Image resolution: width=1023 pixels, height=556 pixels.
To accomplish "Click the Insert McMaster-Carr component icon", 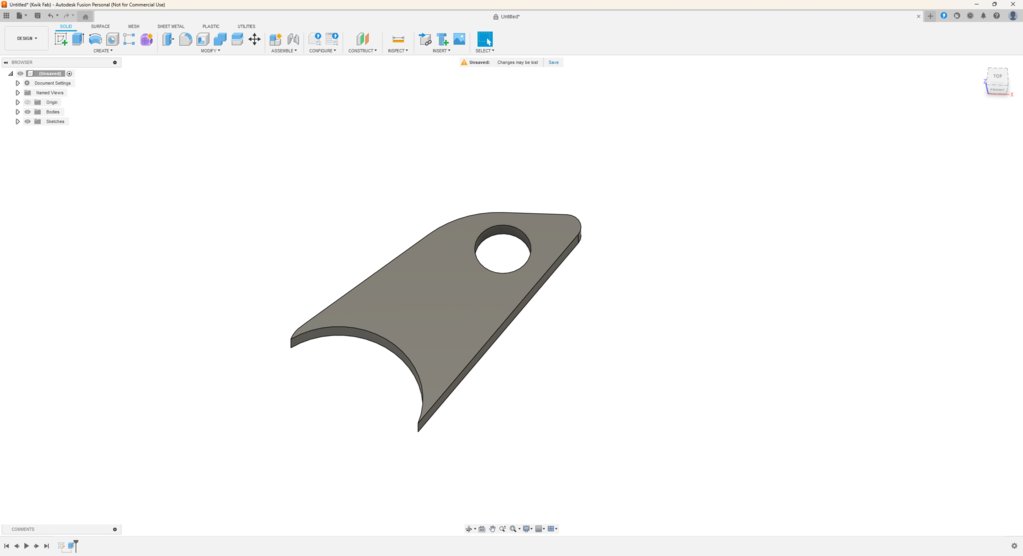I will pos(442,39).
